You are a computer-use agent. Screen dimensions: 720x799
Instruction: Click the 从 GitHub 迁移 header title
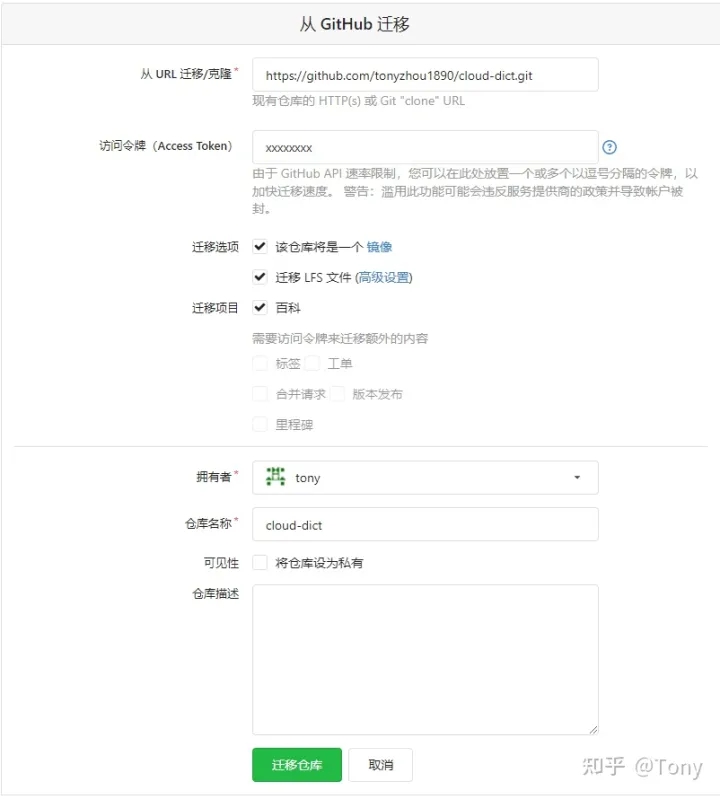[x=355, y=24]
